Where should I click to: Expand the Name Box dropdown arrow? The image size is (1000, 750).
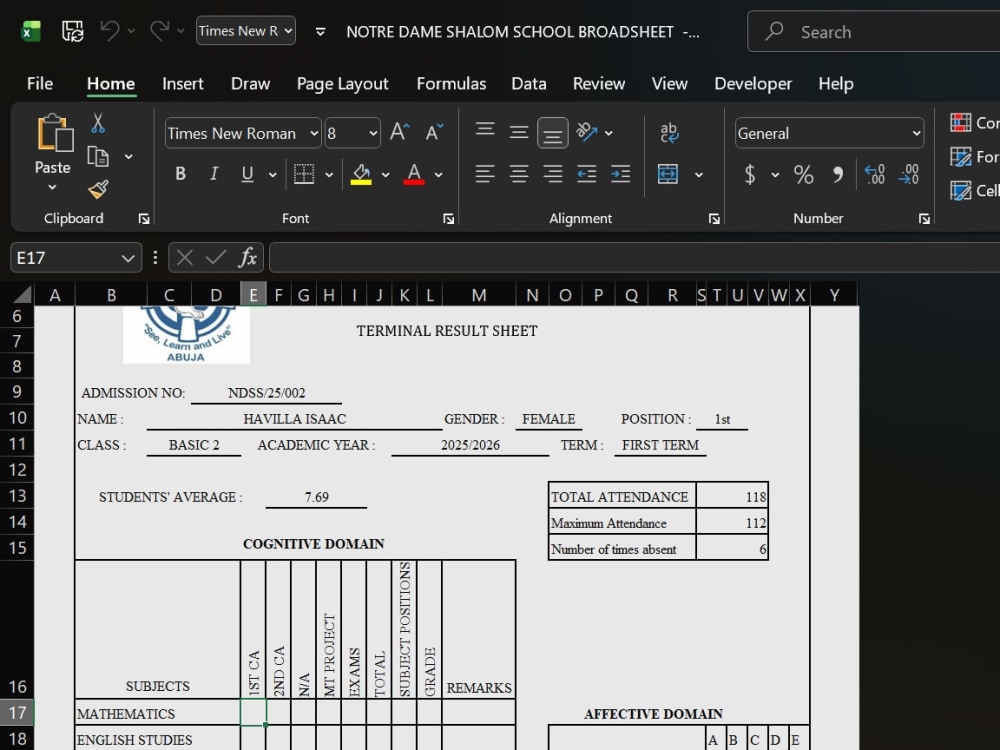128,258
